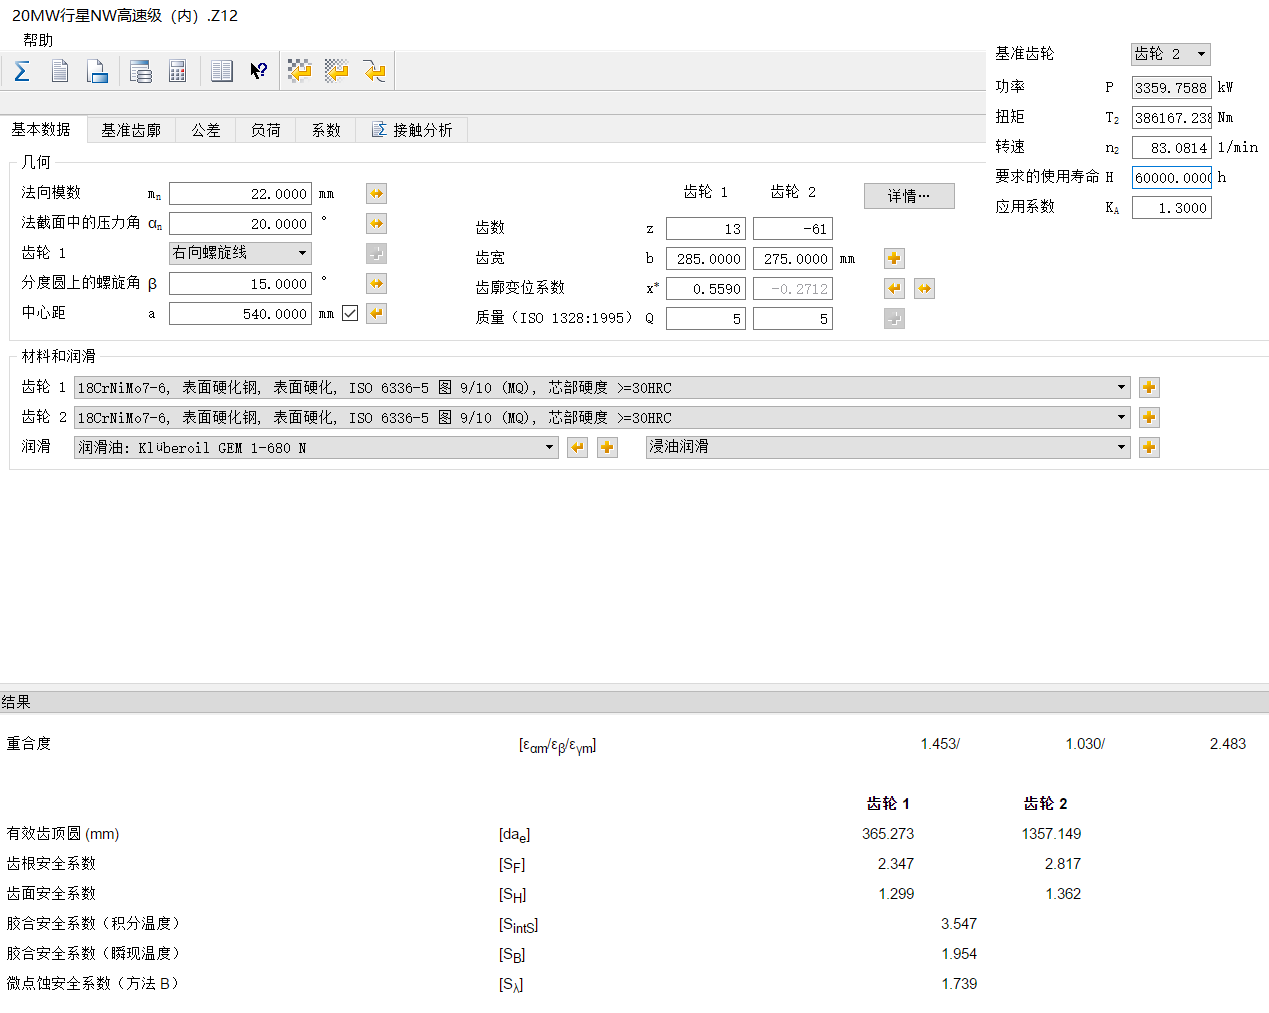Toggle the center distance lock checkbox
Screen dimensions: 1269x1013
tap(350, 313)
